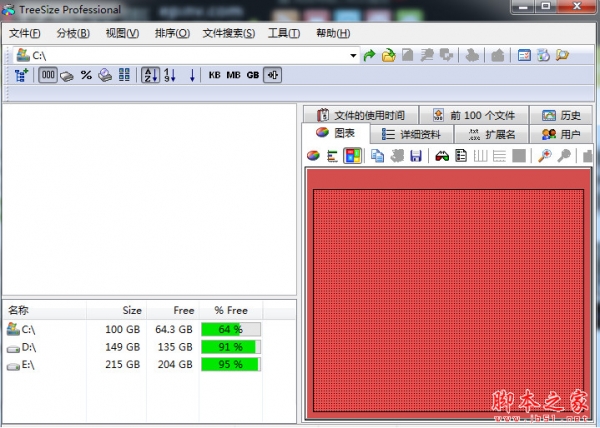This screenshot has height=428, width=600.
Task: Switch to the 图表 tab
Action: click(x=336, y=133)
